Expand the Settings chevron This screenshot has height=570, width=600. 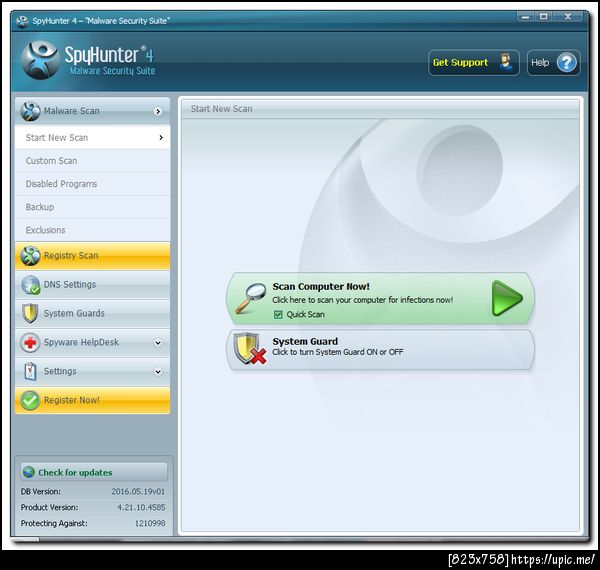(x=158, y=371)
